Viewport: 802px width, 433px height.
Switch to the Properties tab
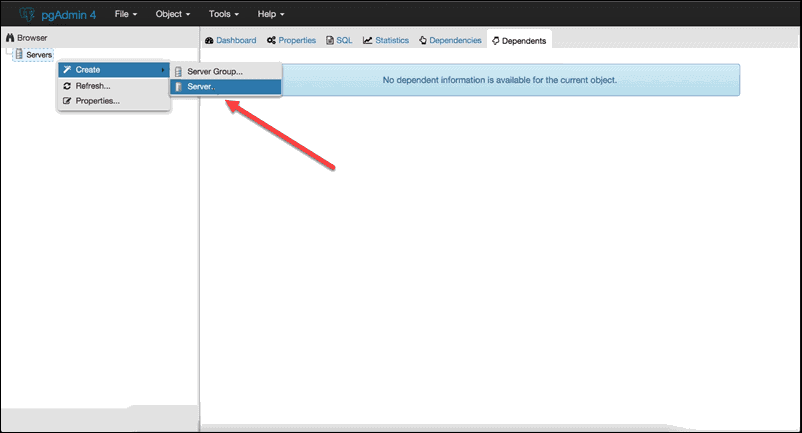pyautogui.click(x=291, y=40)
